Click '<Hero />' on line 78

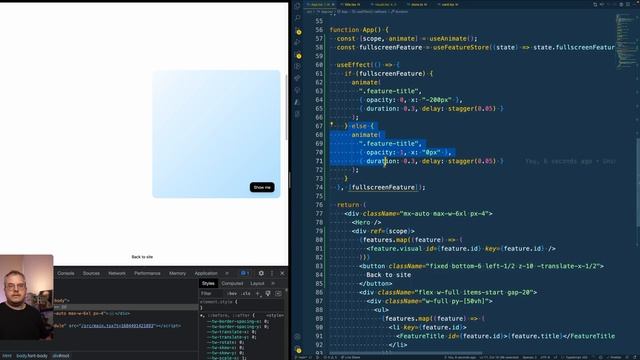366,222
